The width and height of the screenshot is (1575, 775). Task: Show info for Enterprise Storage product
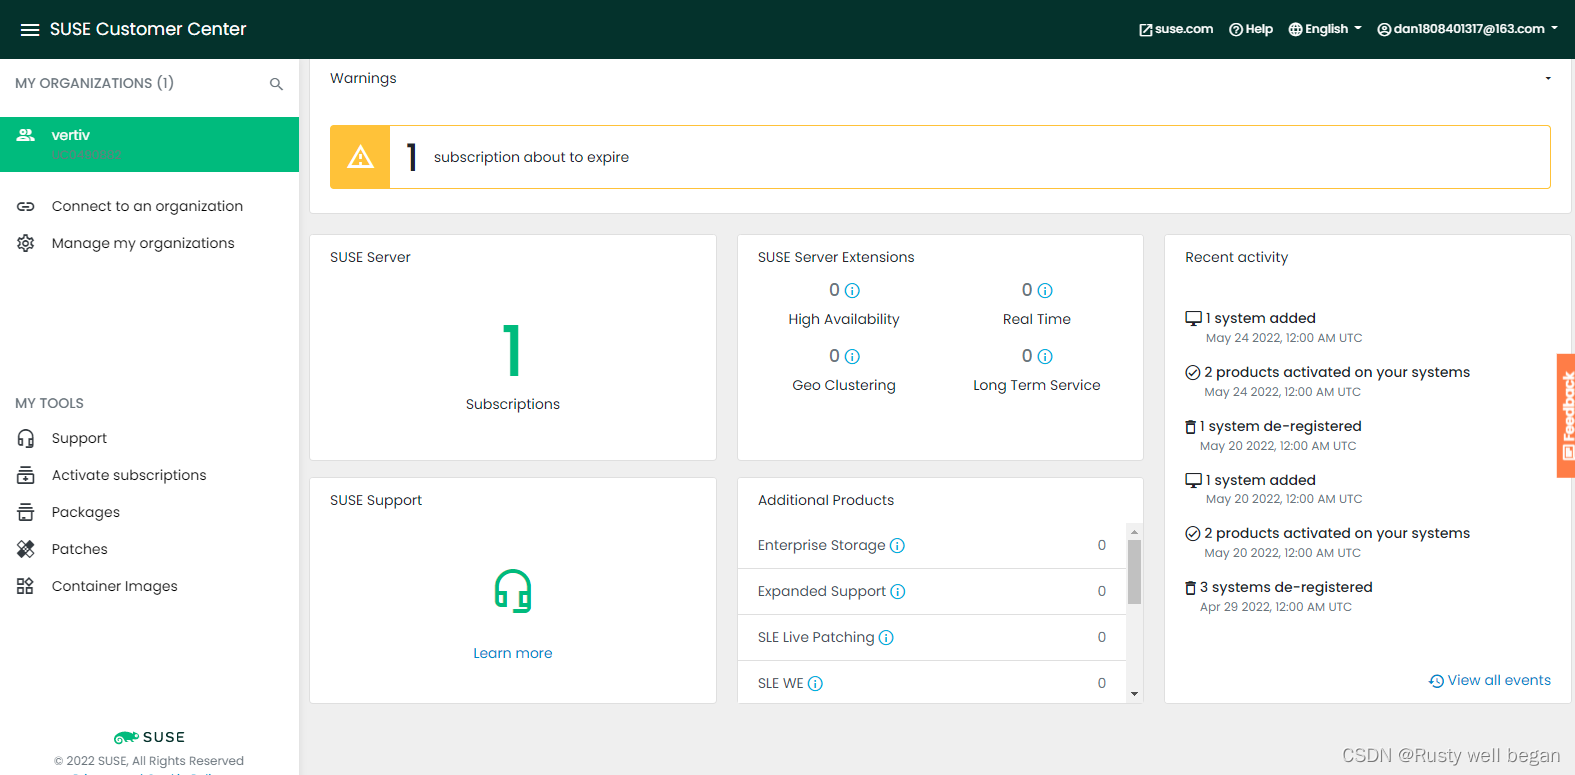(897, 546)
